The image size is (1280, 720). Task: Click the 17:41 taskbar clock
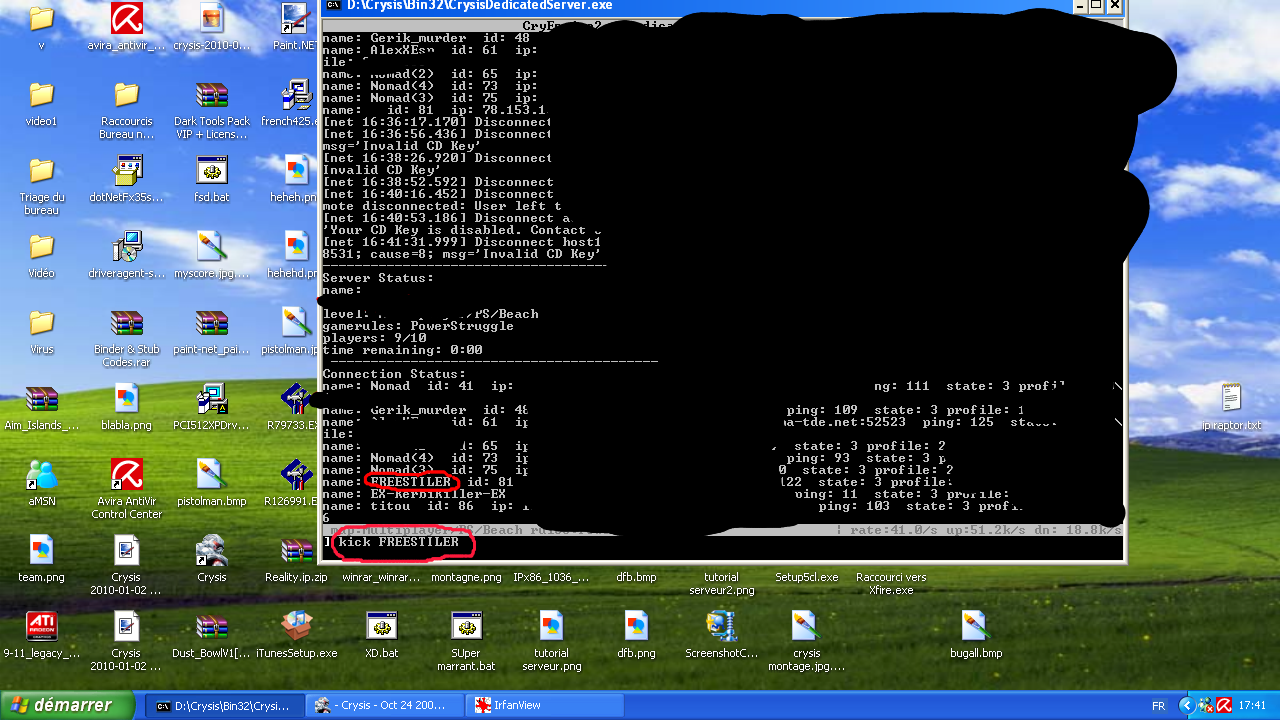tap(1252, 705)
